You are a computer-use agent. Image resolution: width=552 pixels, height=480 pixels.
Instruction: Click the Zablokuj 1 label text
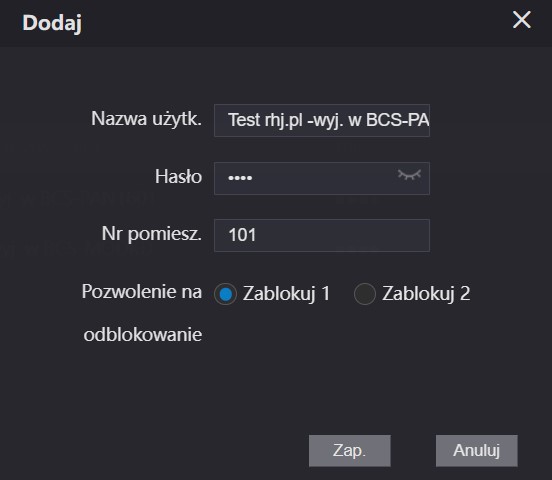[x=287, y=294]
